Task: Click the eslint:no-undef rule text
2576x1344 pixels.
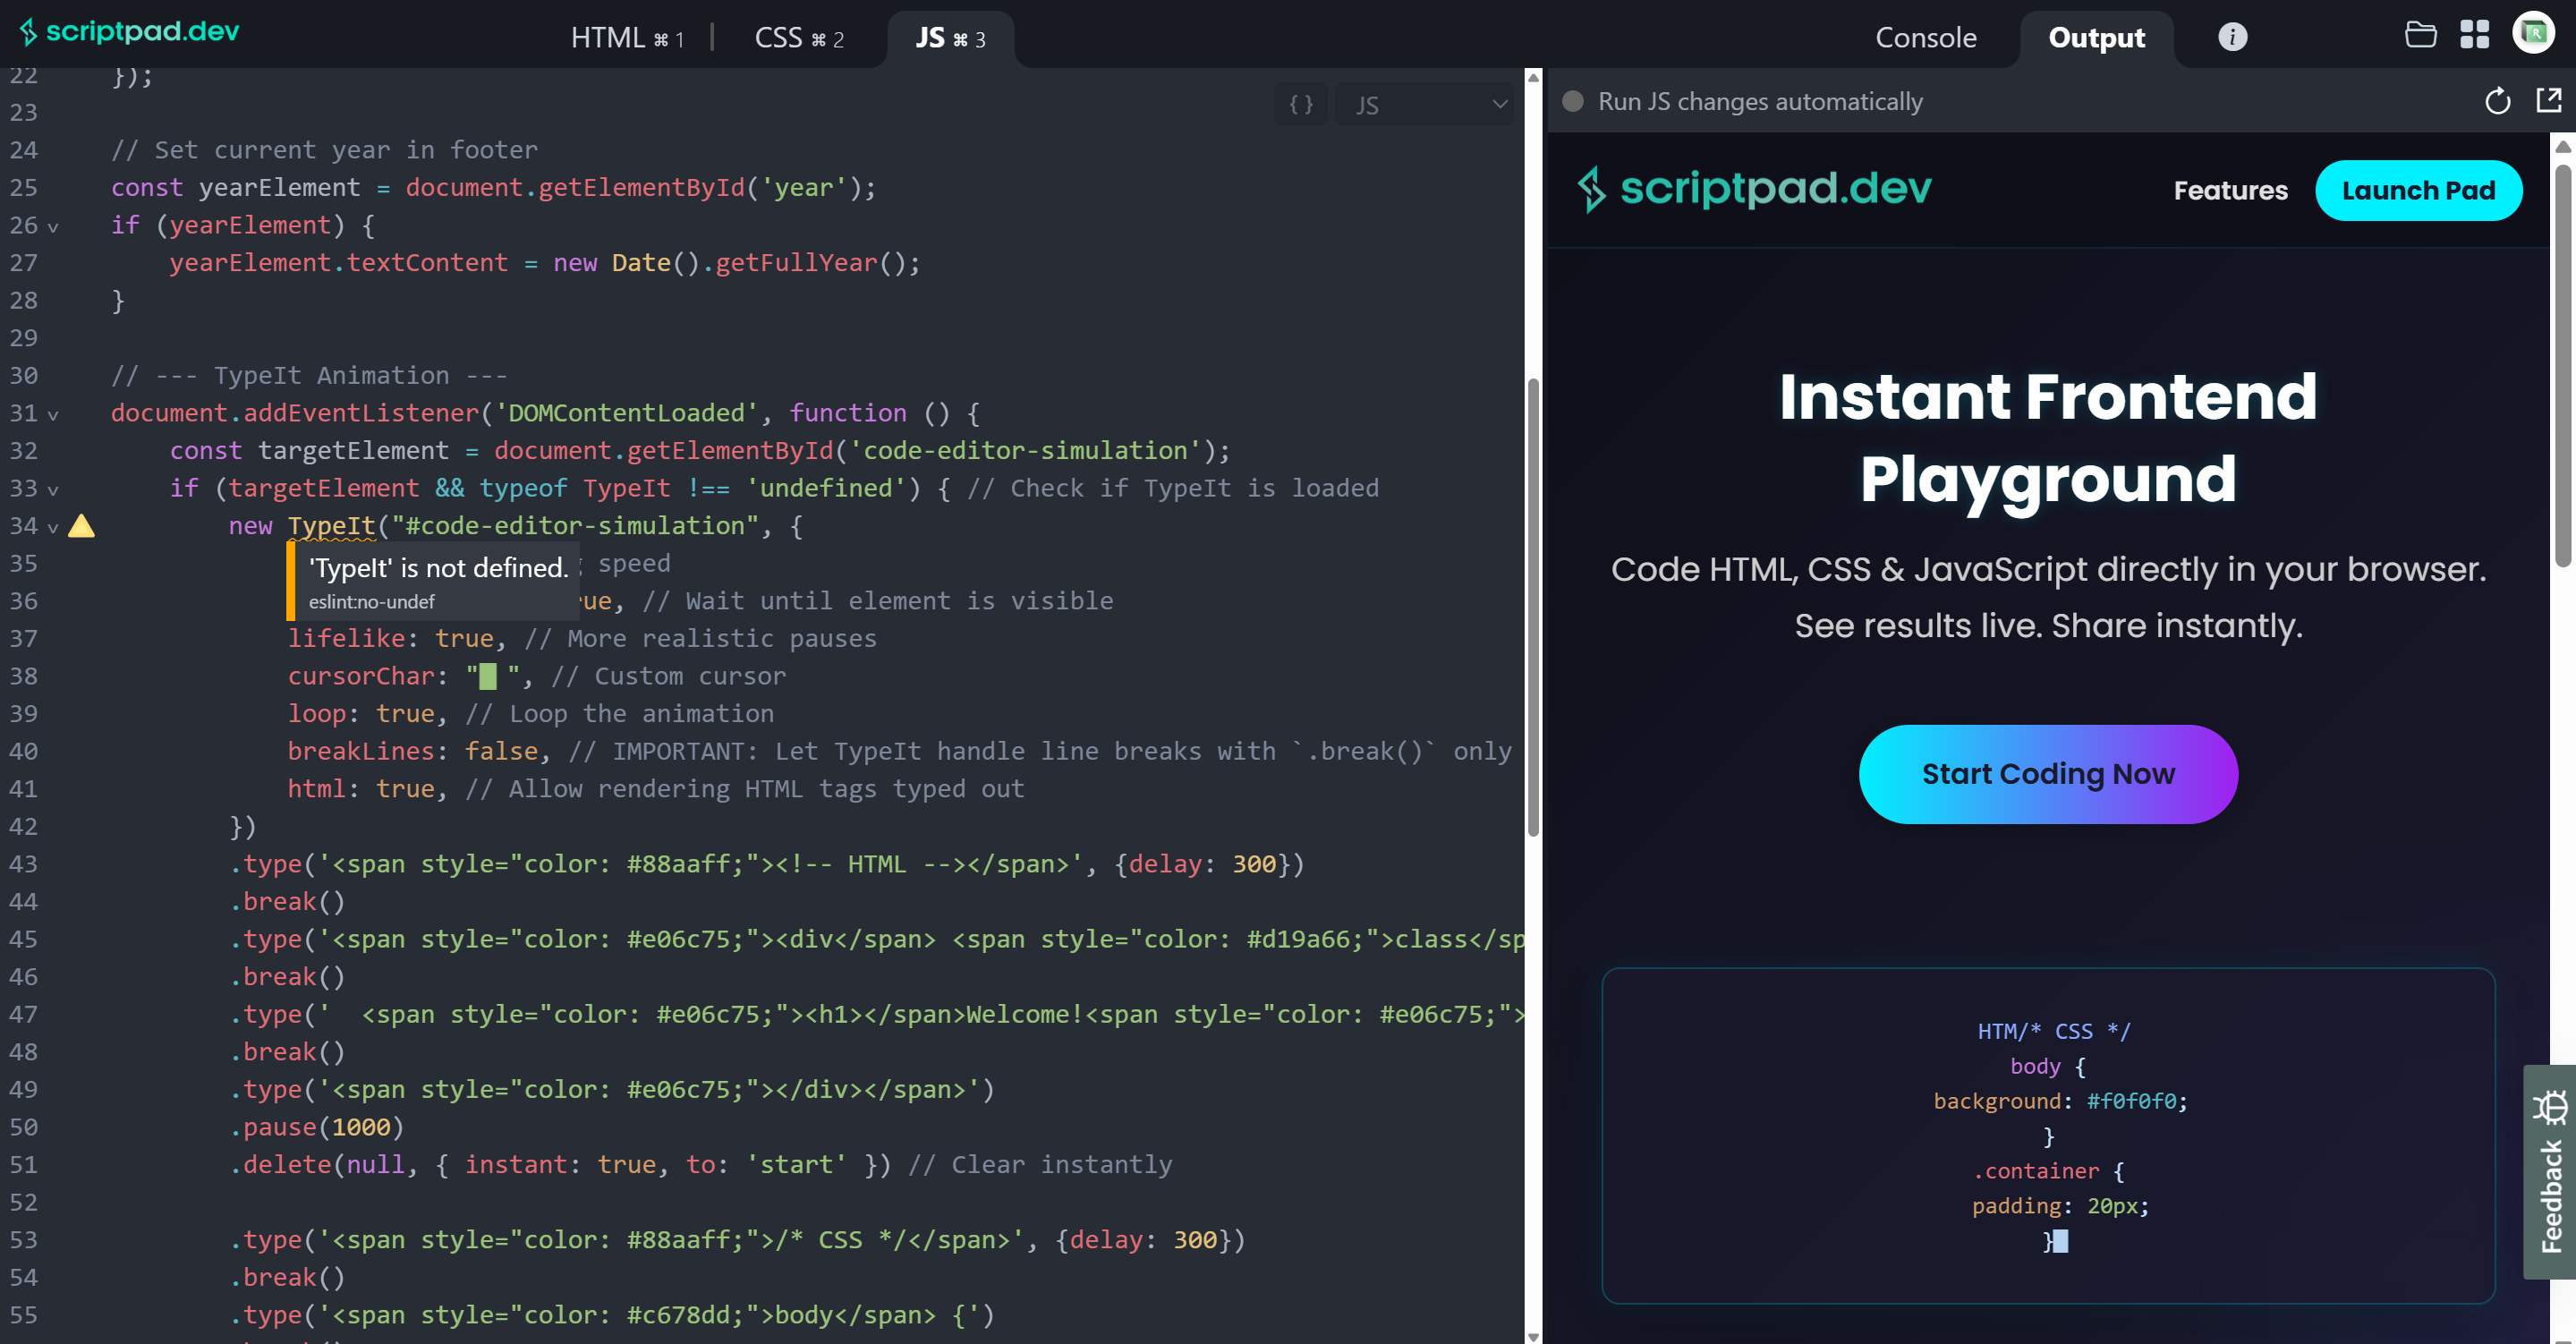Action: click(x=371, y=602)
